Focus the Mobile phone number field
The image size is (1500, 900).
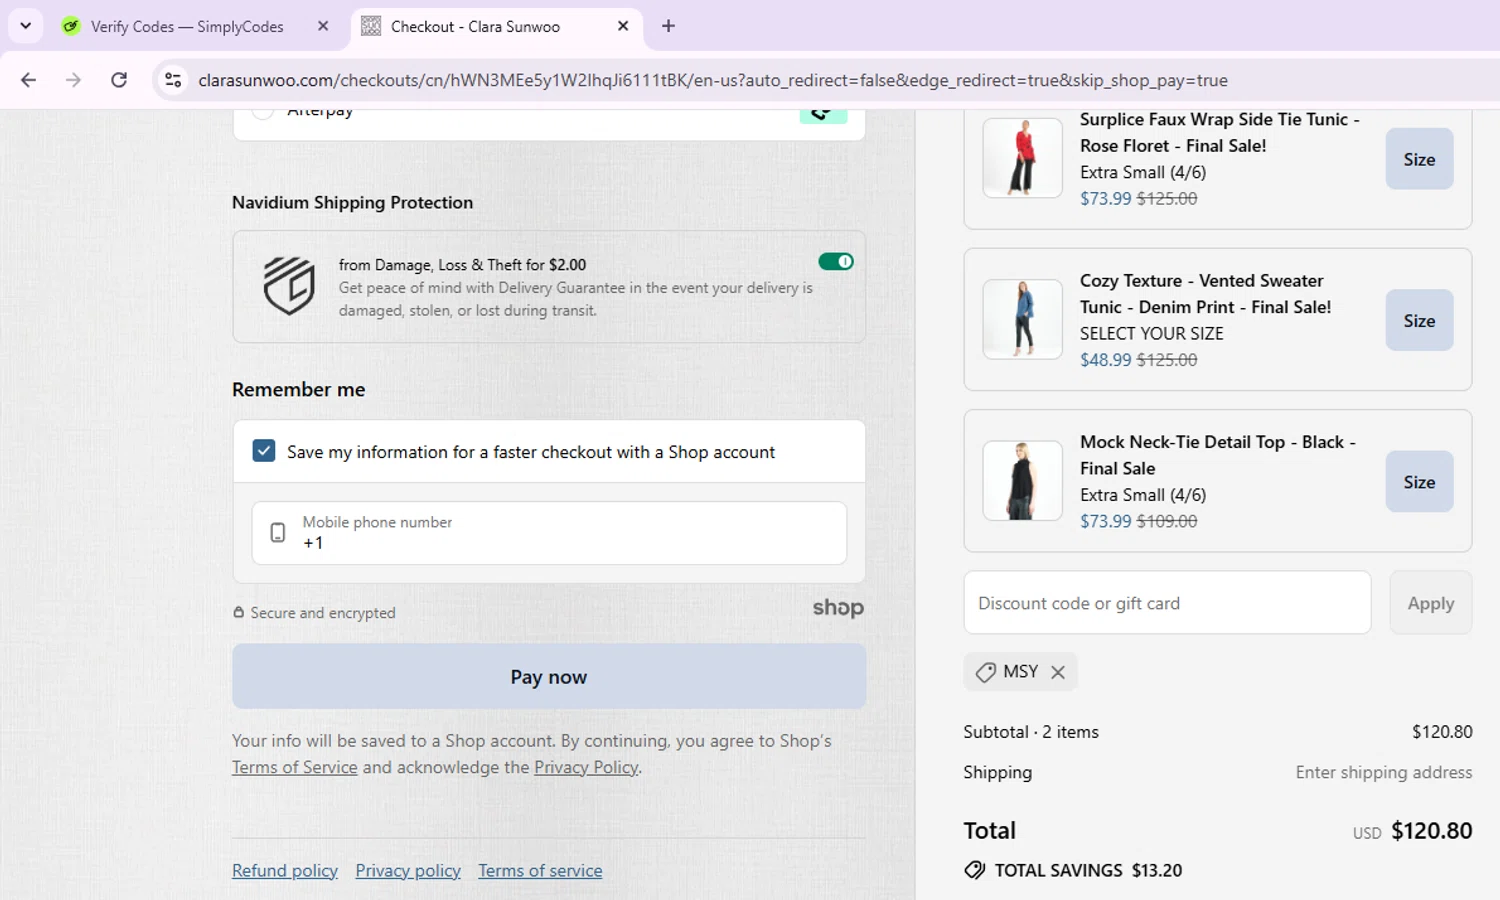(549, 533)
